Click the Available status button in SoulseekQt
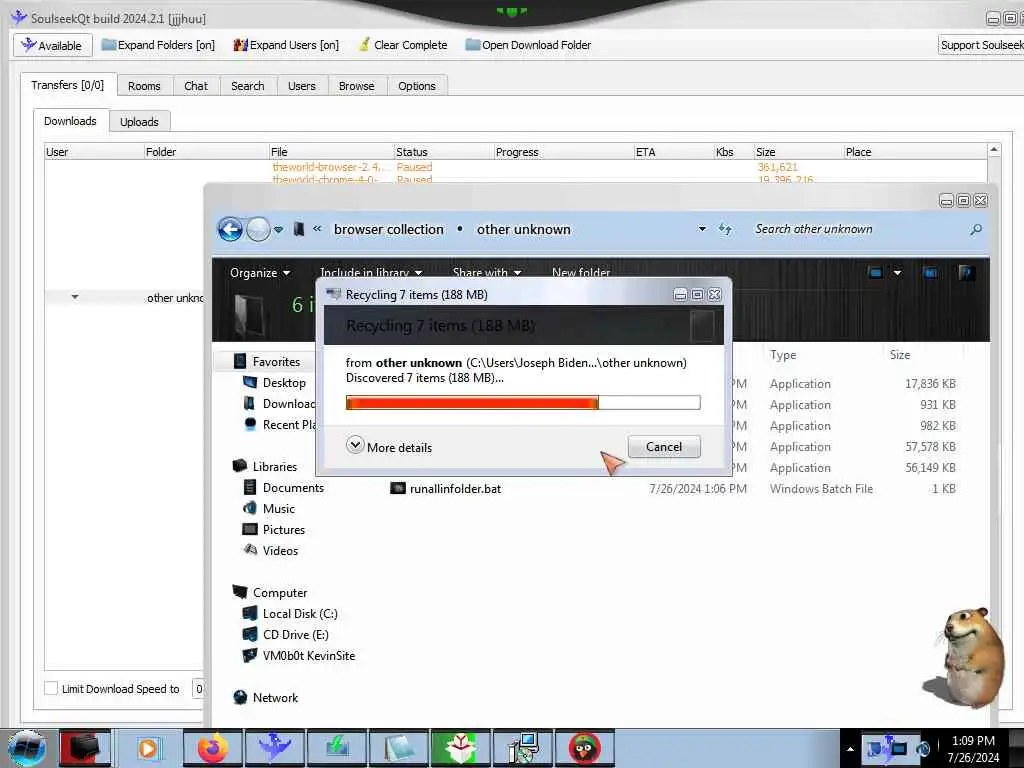Screen dimensions: 1024x768 point(52,45)
